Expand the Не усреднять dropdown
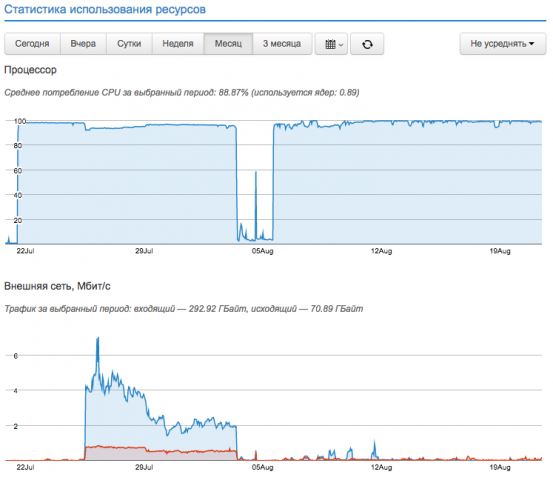The image size is (553, 480). tap(503, 44)
